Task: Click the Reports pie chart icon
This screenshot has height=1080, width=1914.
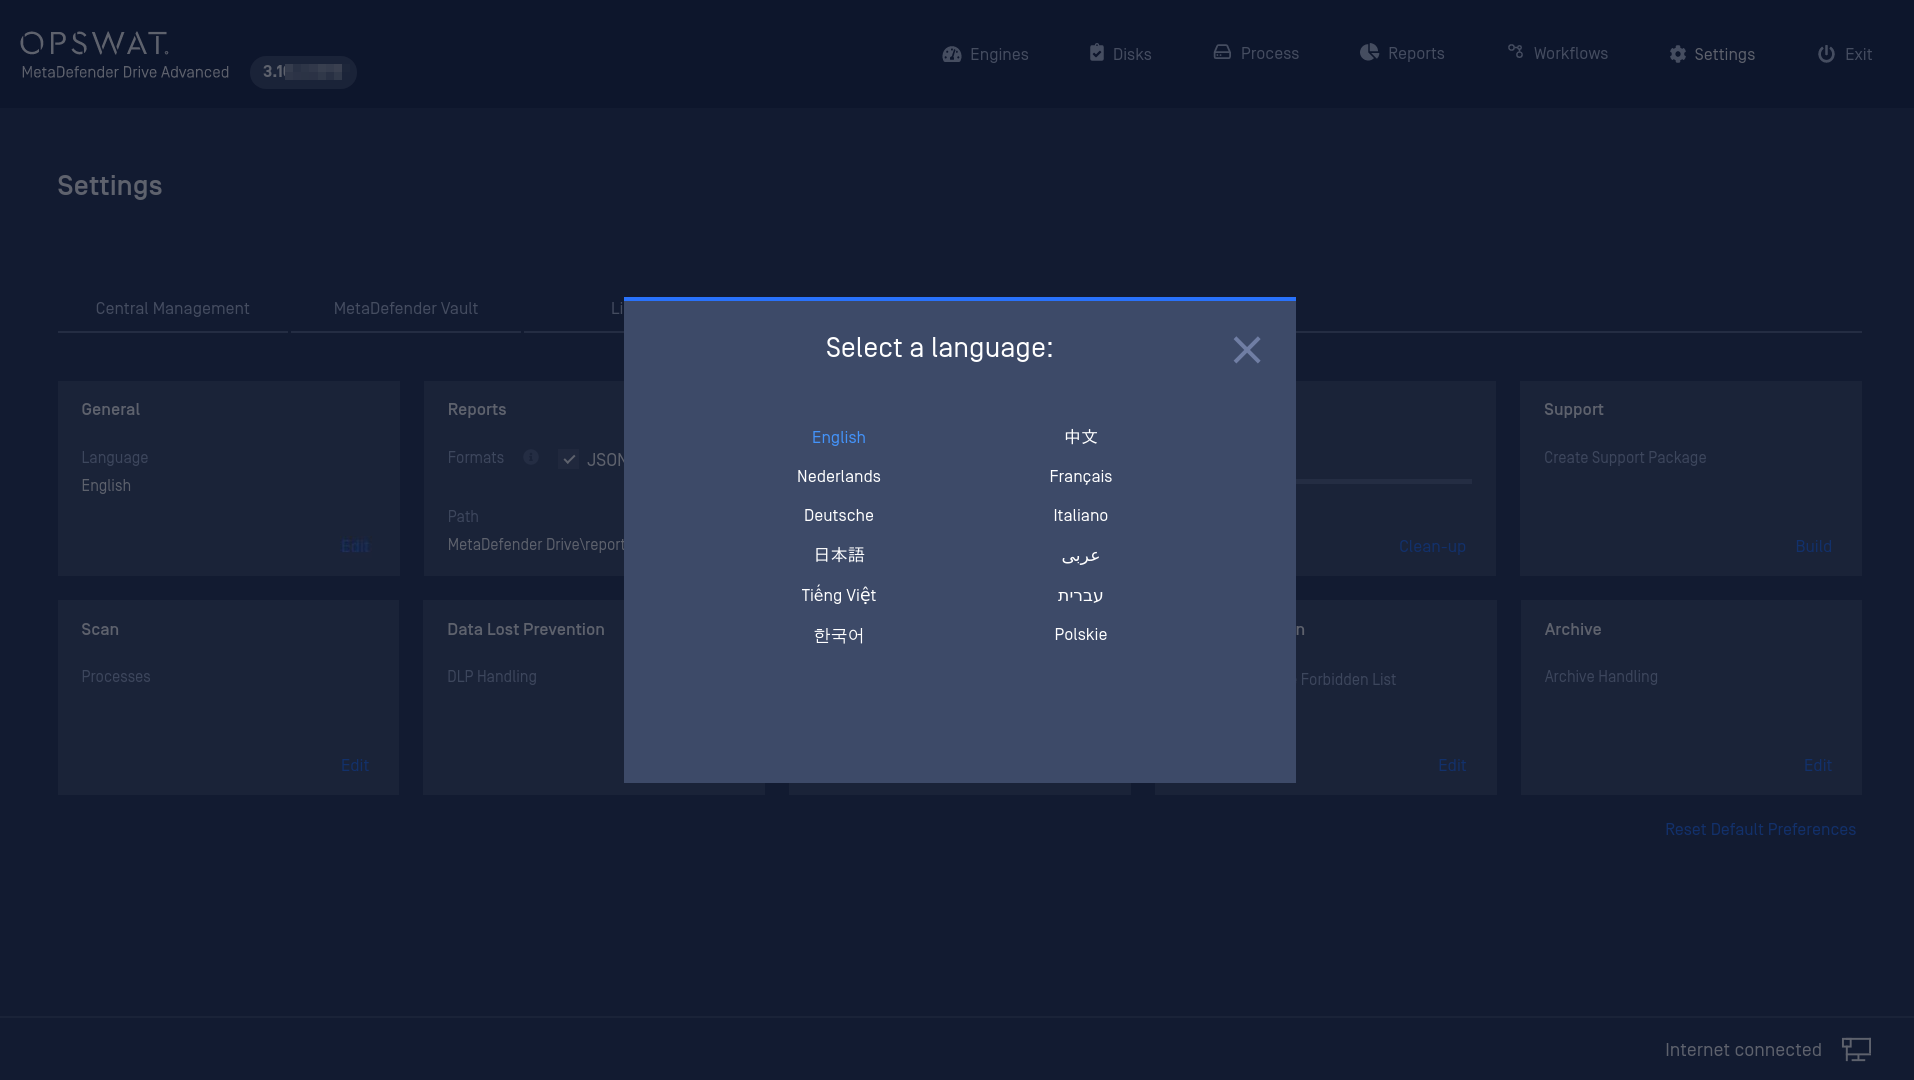Action: [x=1369, y=52]
